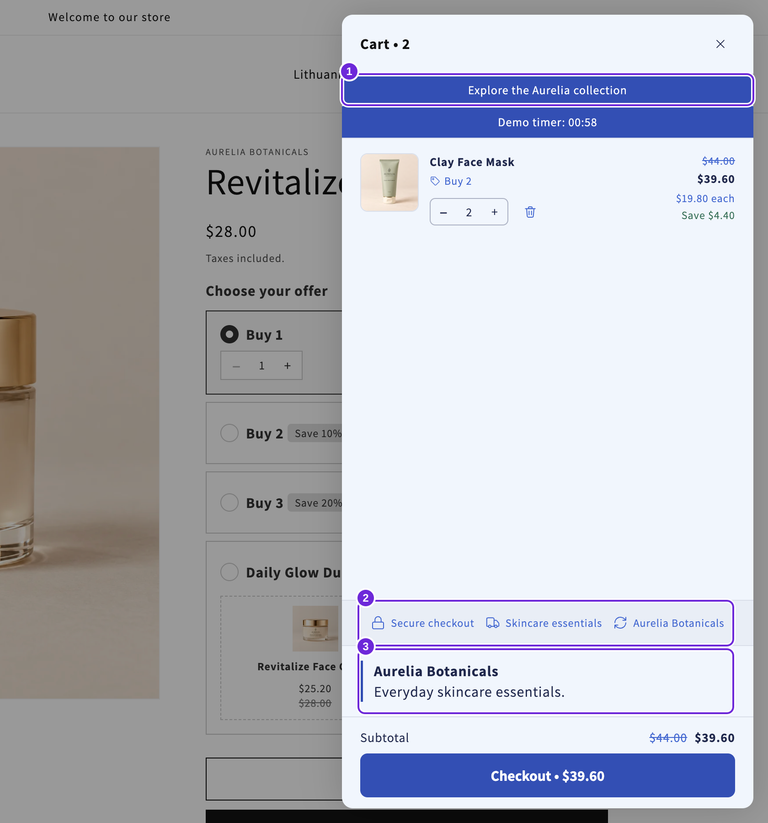This screenshot has height=823, width=768.
Task: Decrease Clay Face Mask quantity in cart
Action: click(x=444, y=212)
